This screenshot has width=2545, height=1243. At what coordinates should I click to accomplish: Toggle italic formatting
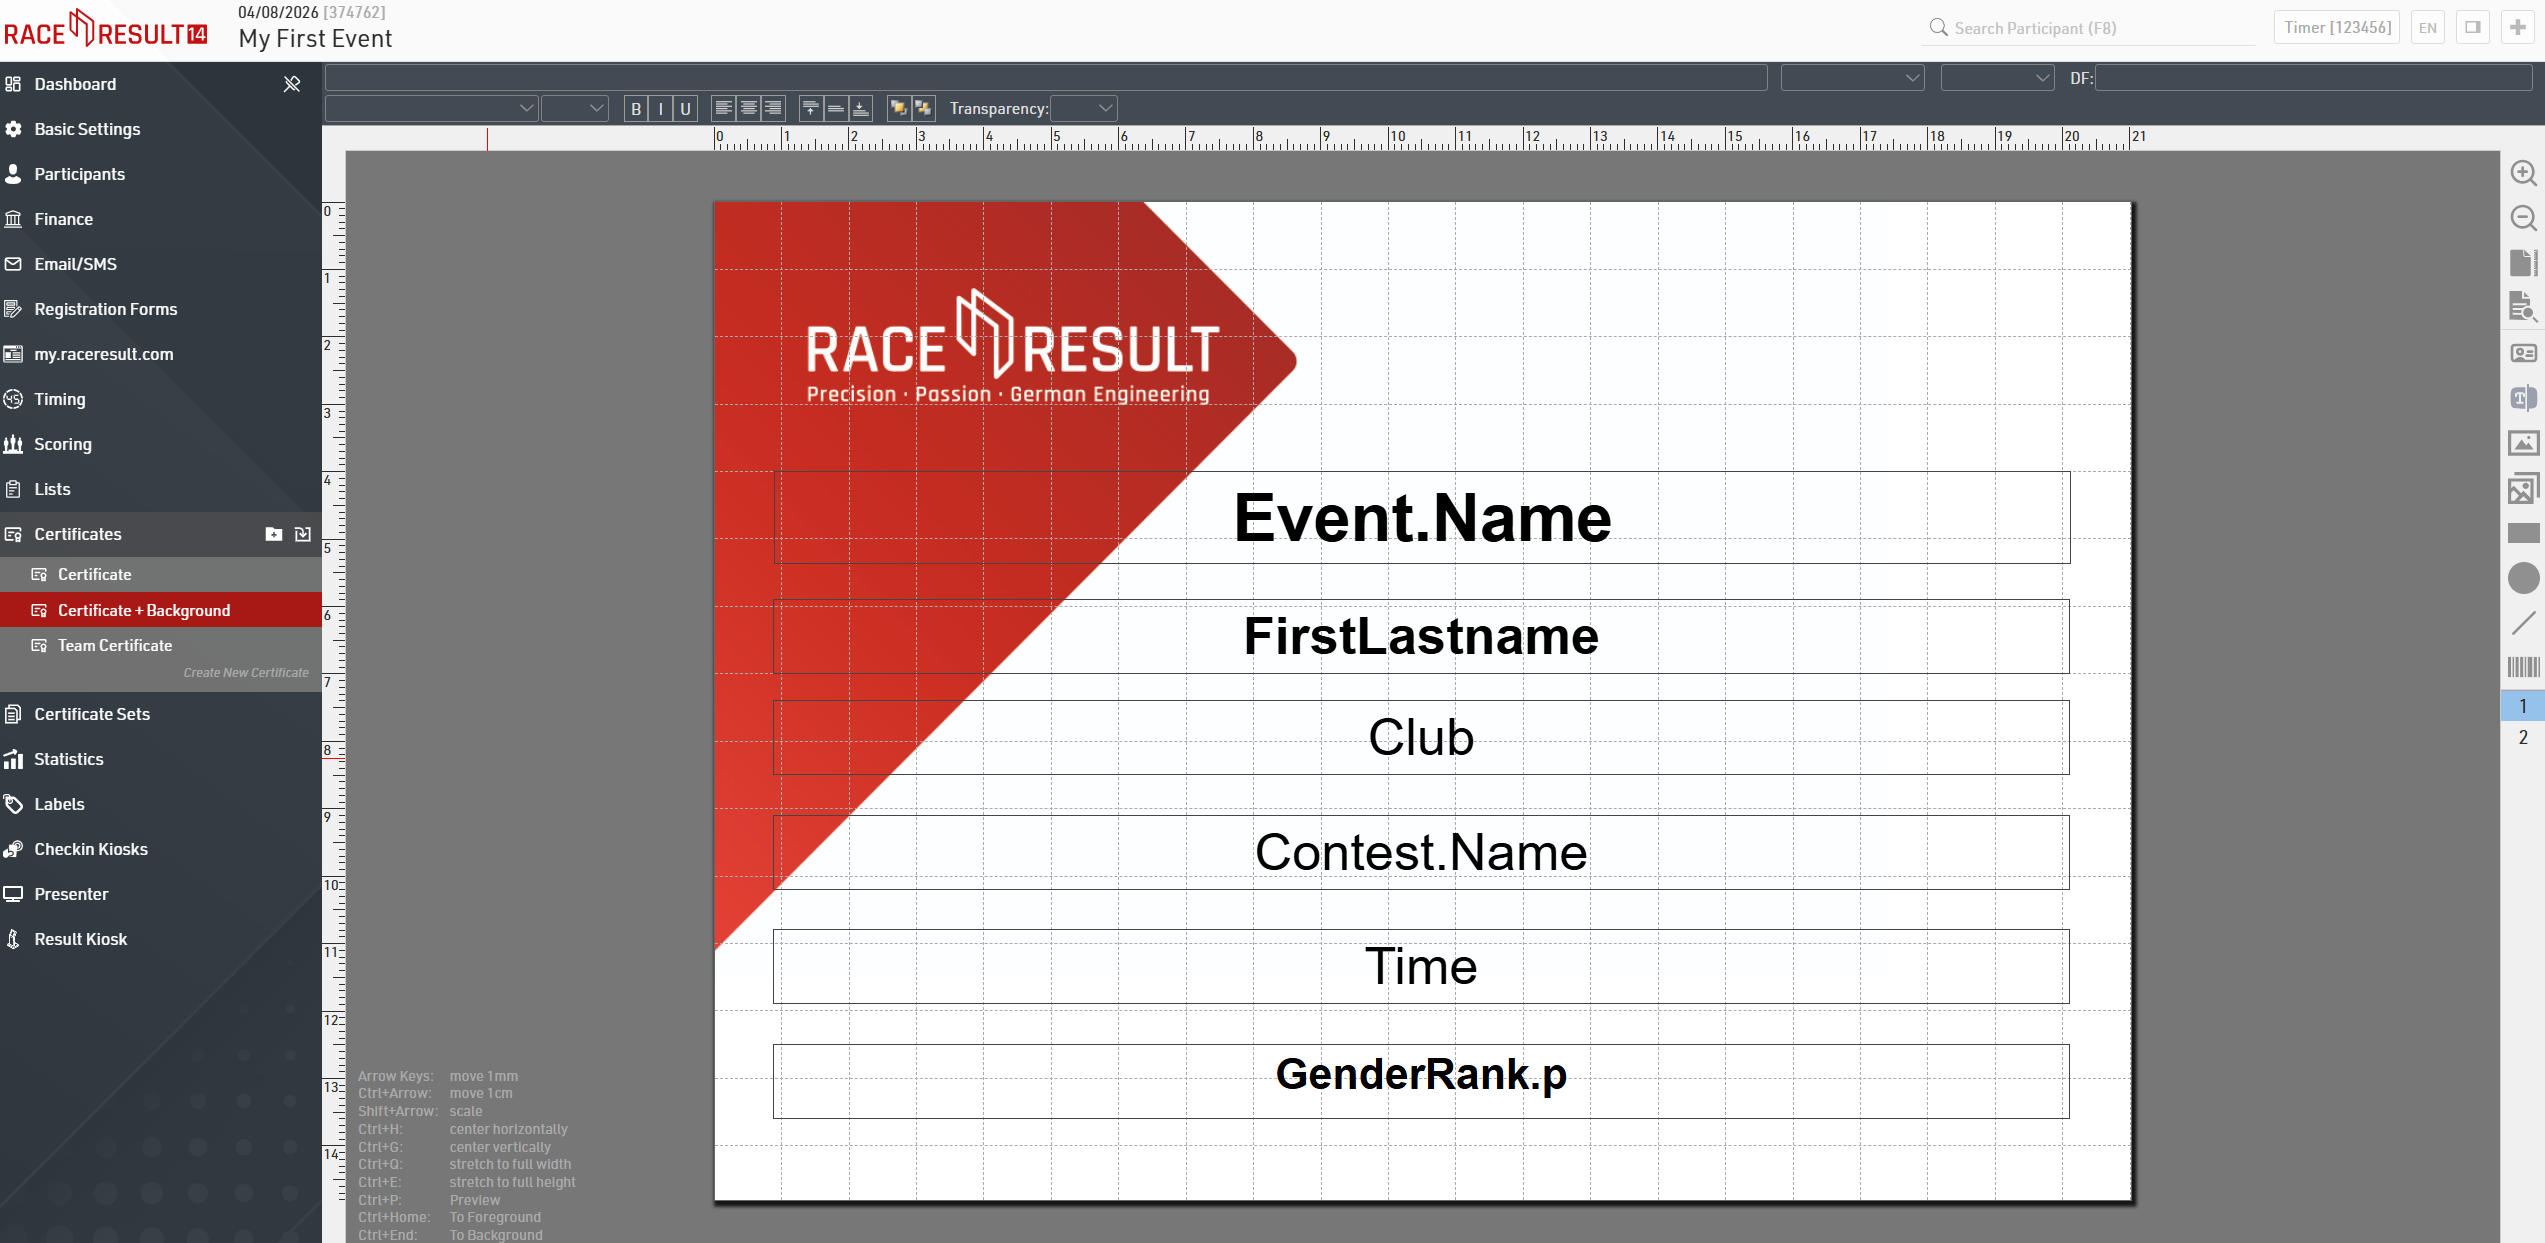click(661, 109)
